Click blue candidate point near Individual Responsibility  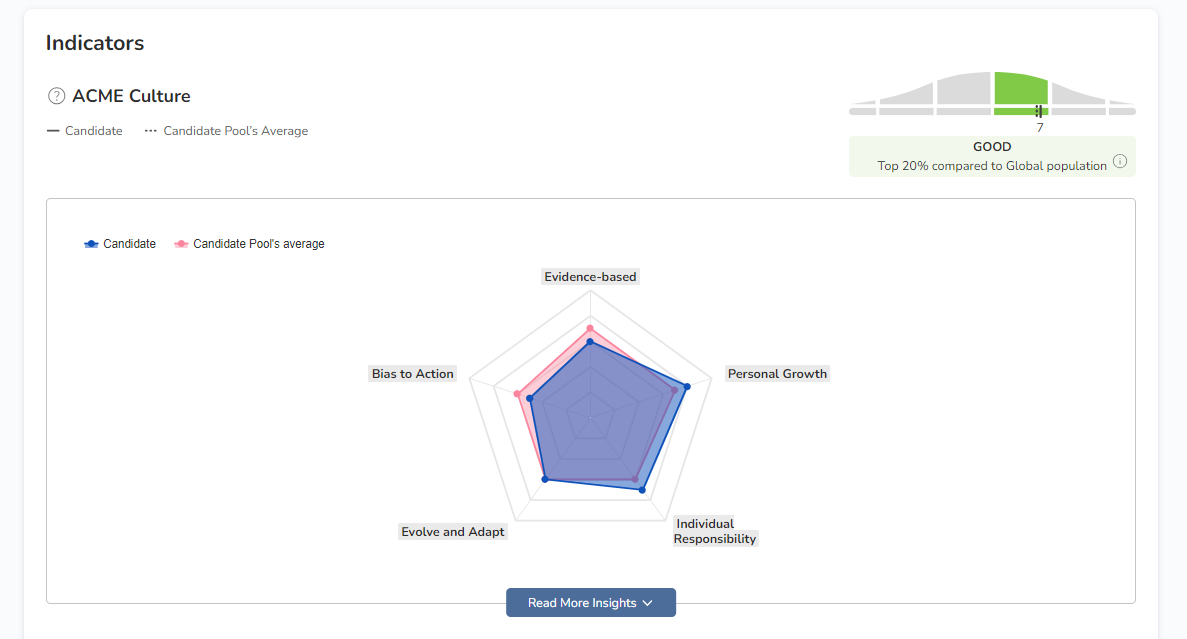642,490
